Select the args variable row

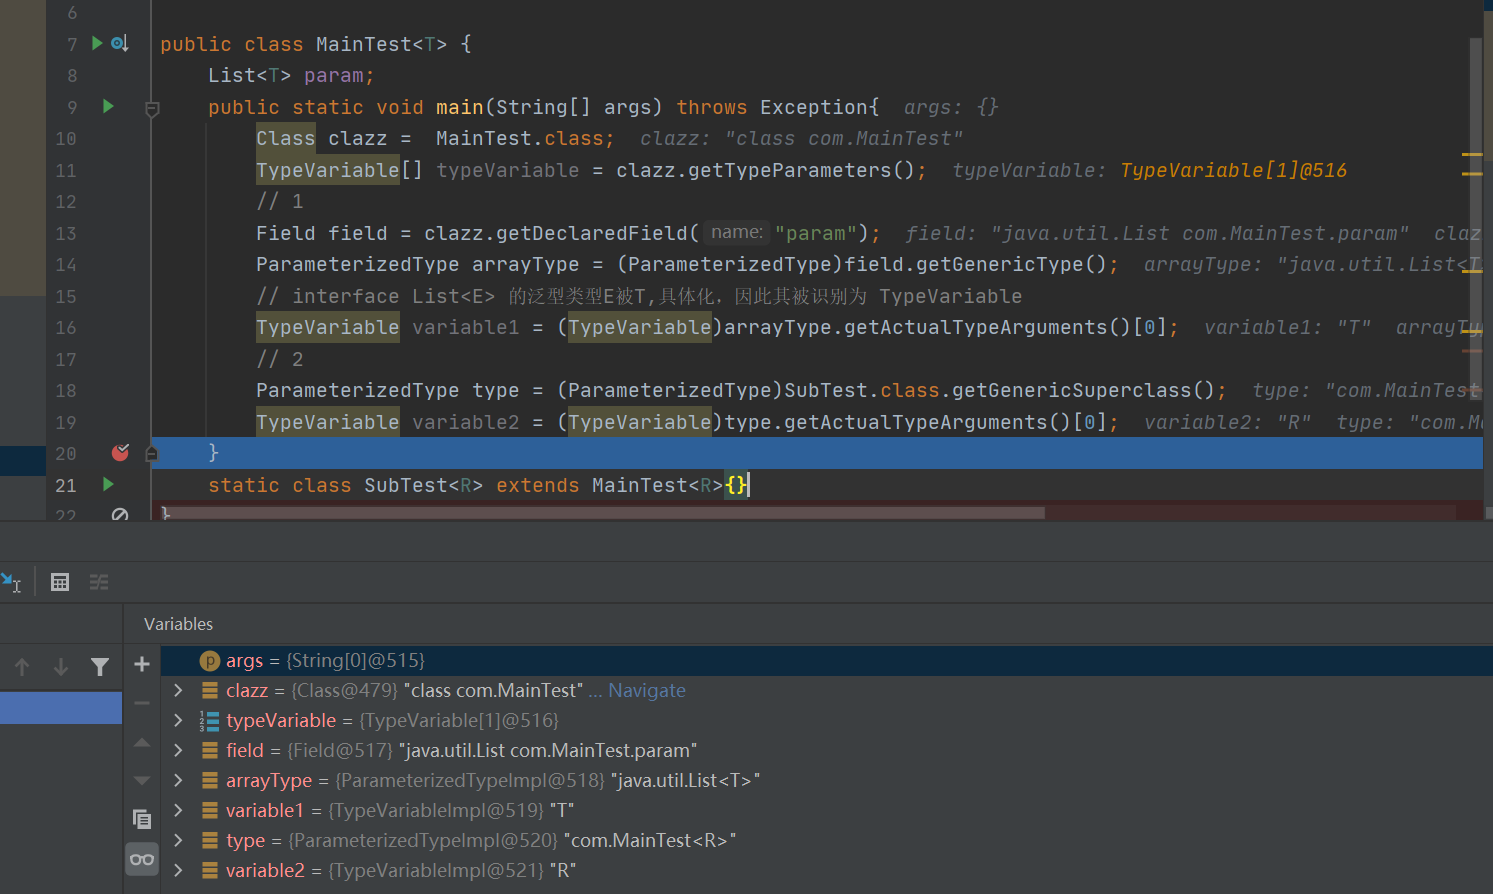pos(827,661)
